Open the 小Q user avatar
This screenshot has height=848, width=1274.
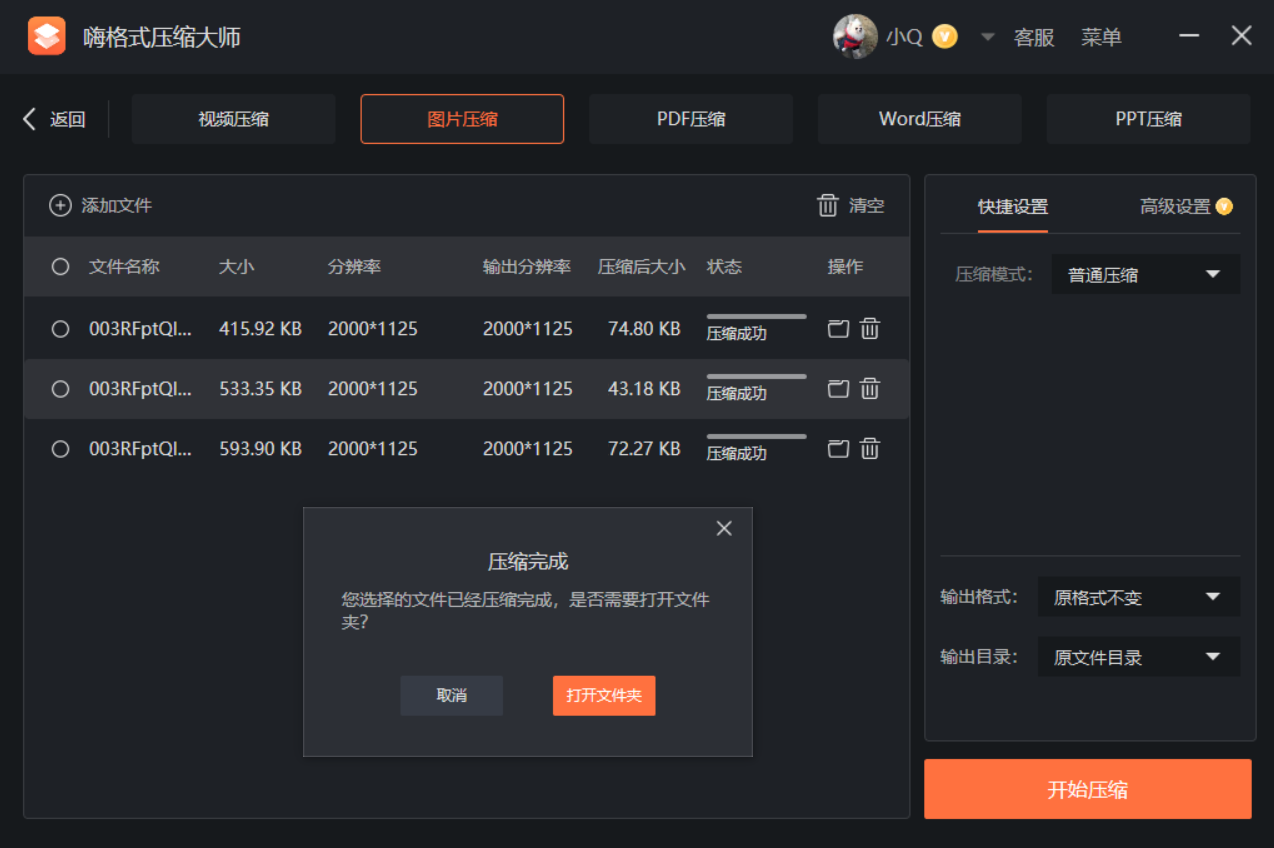click(x=855, y=37)
